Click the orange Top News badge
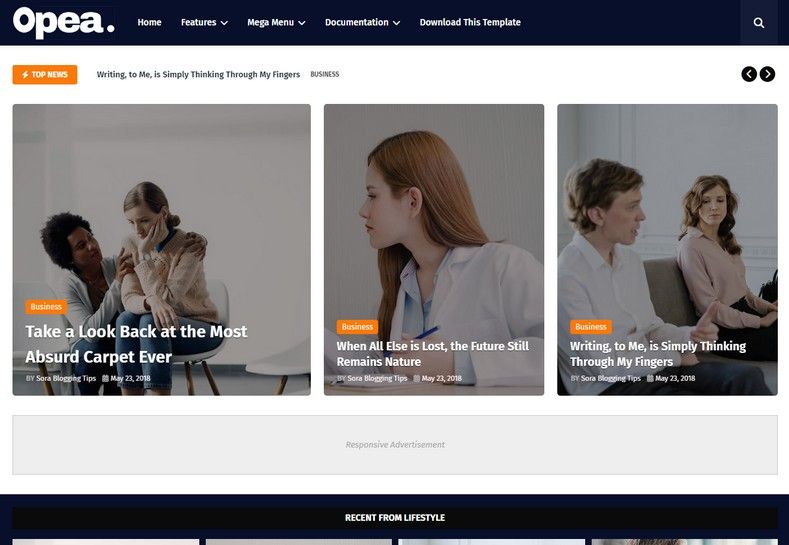The height and width of the screenshot is (545, 789). [45, 75]
